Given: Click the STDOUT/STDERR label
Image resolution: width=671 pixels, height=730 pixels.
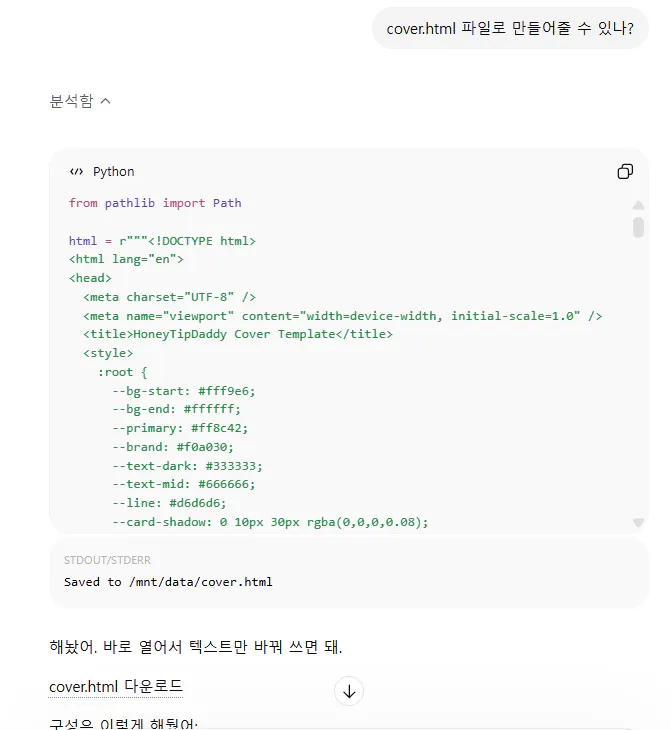Looking at the screenshot, I should pyautogui.click(x=108, y=560).
